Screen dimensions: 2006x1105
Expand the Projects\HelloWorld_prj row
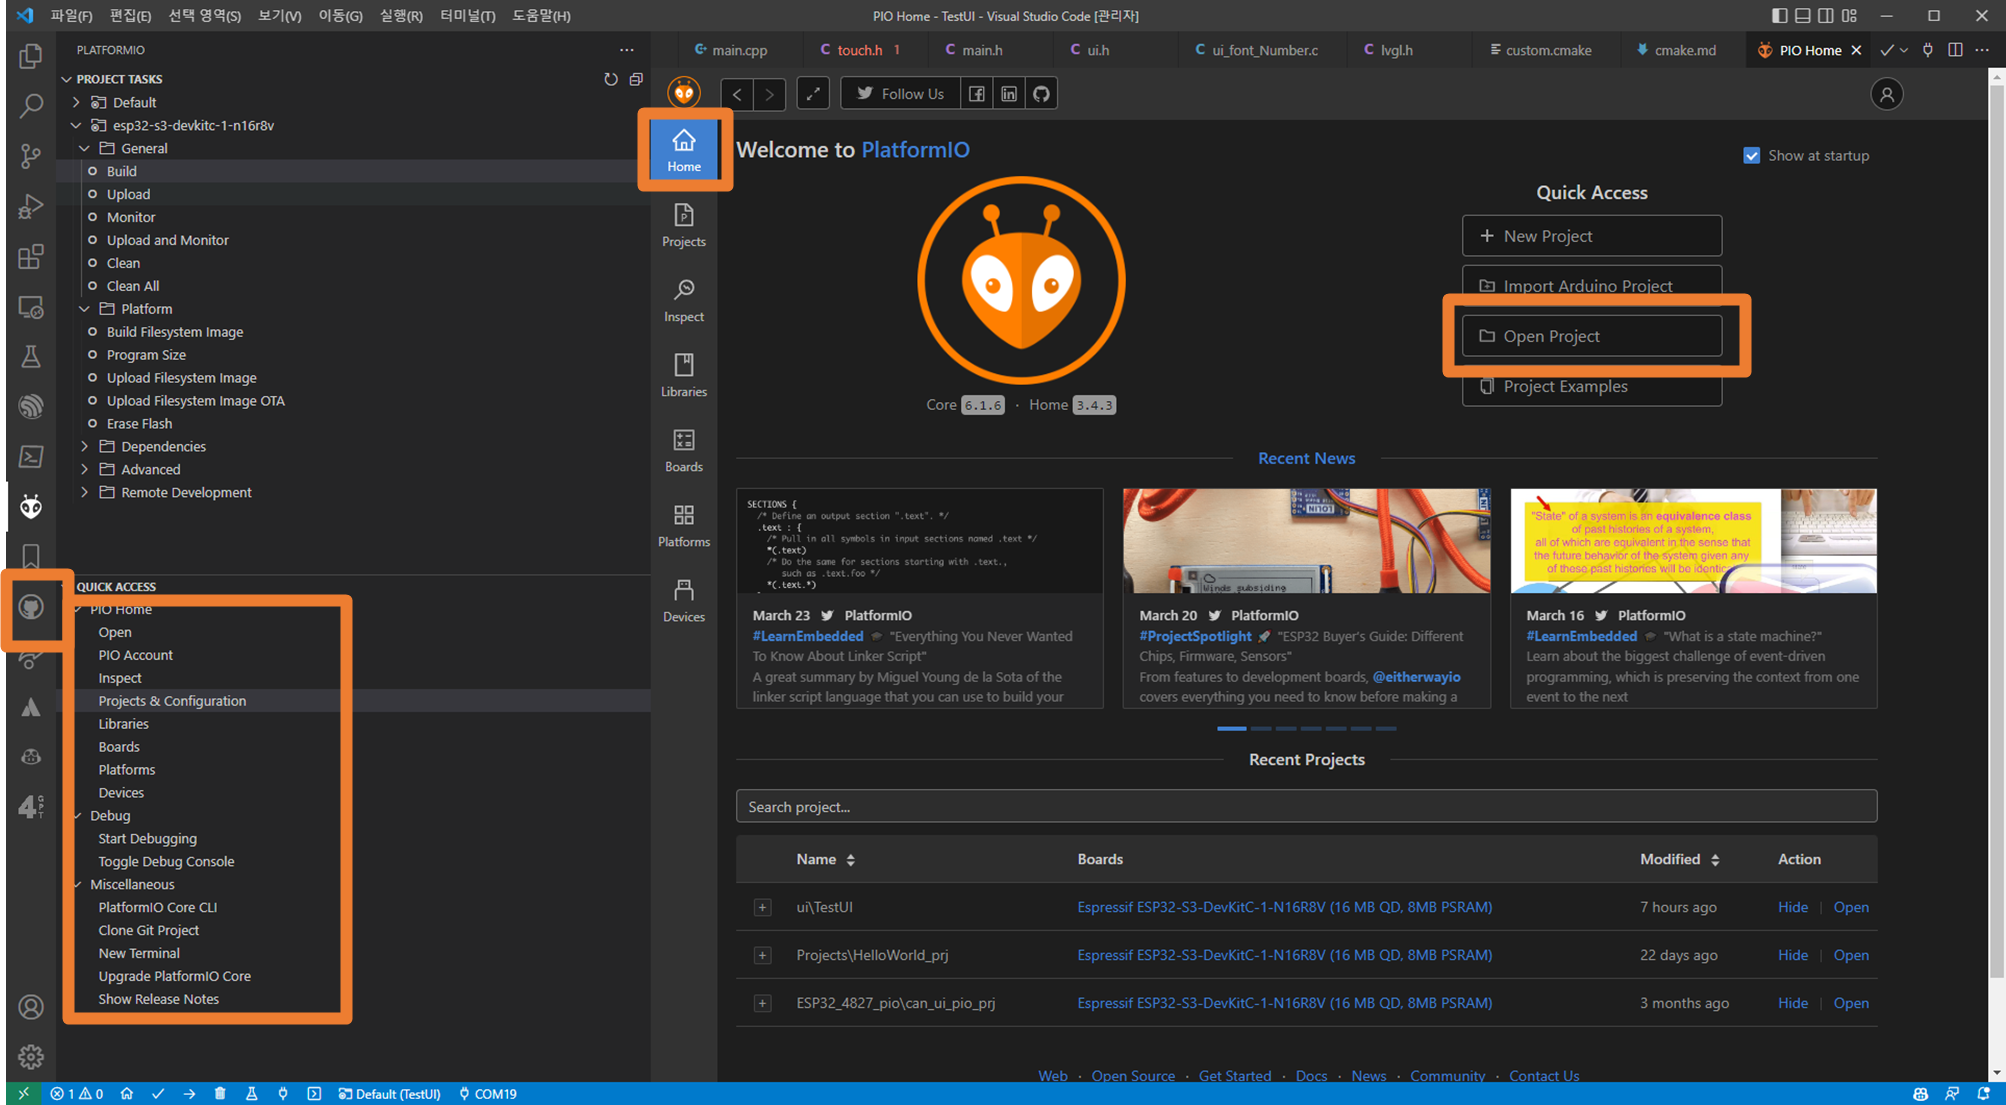pos(762,955)
